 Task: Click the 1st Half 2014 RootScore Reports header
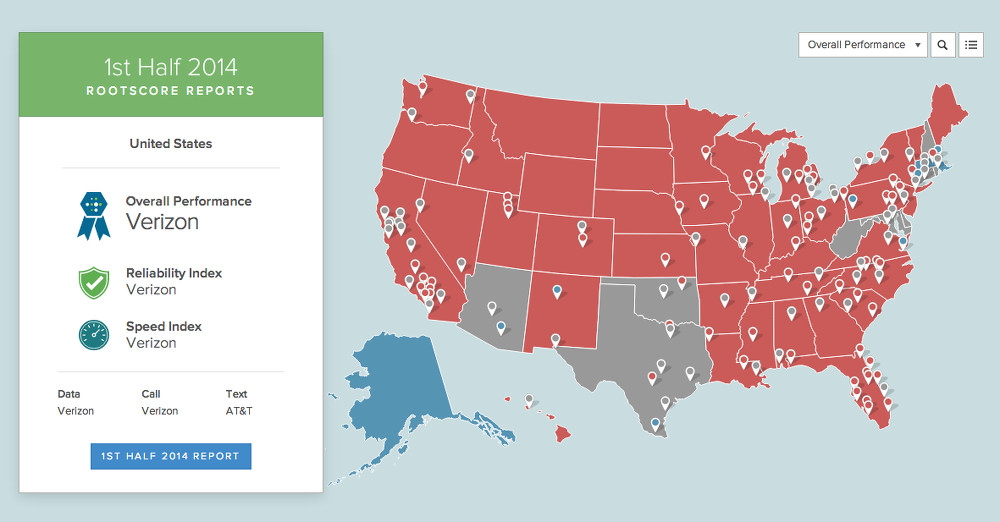171,76
